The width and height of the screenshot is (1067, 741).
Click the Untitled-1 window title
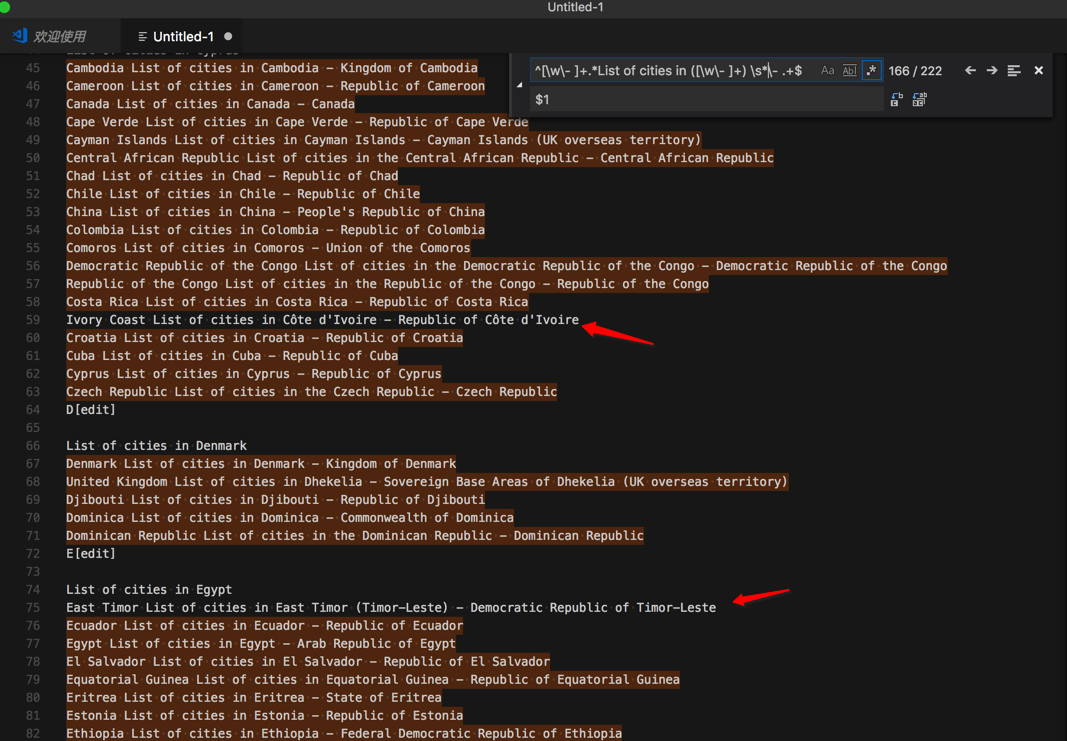pos(575,7)
